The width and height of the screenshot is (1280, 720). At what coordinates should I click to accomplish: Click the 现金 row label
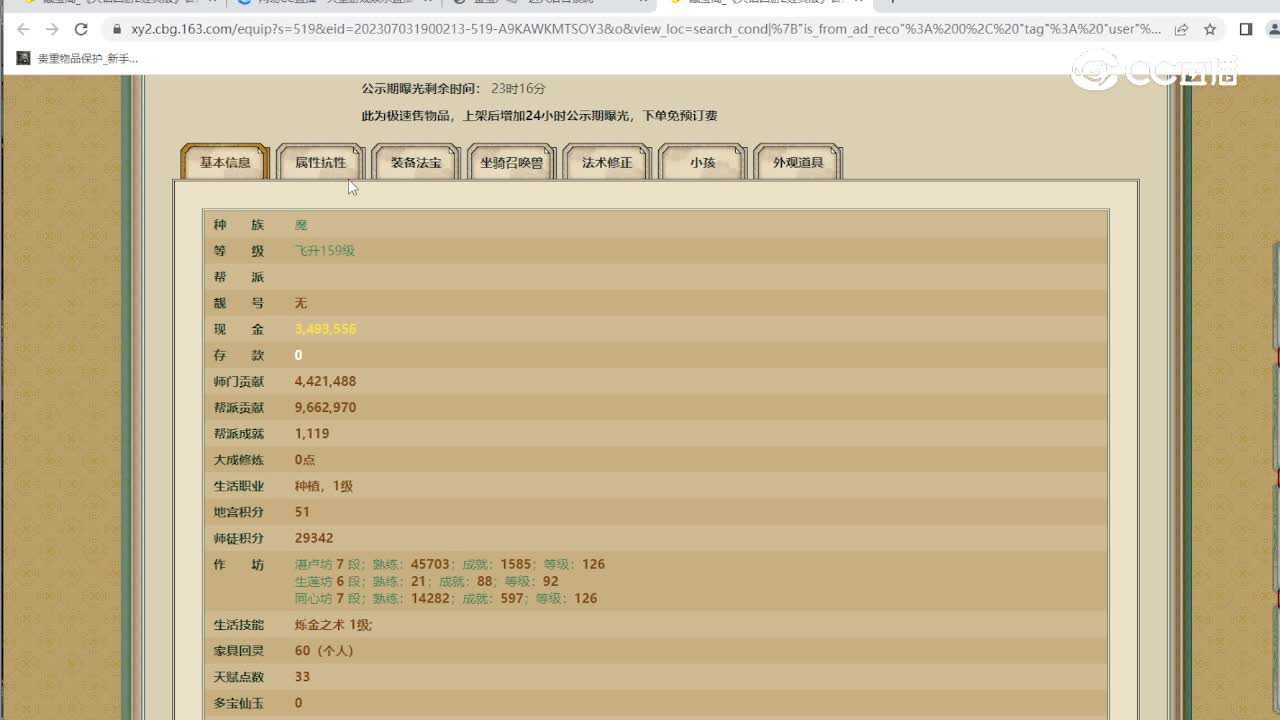point(239,329)
